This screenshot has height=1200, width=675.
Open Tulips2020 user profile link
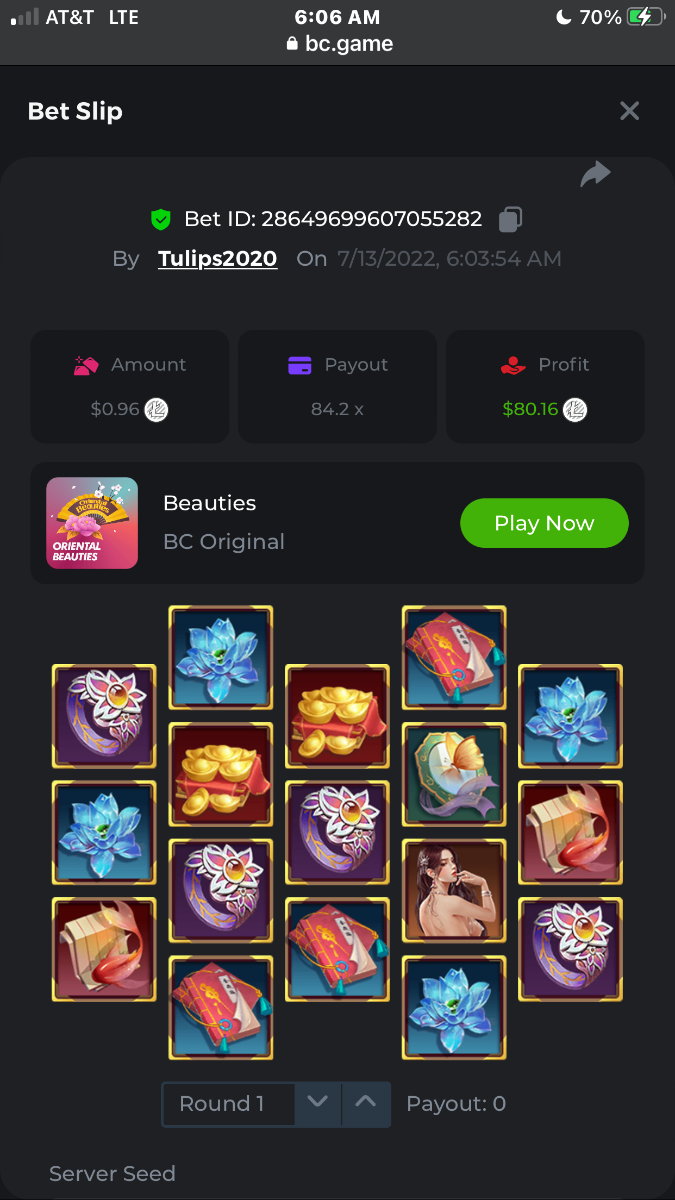pos(217,258)
